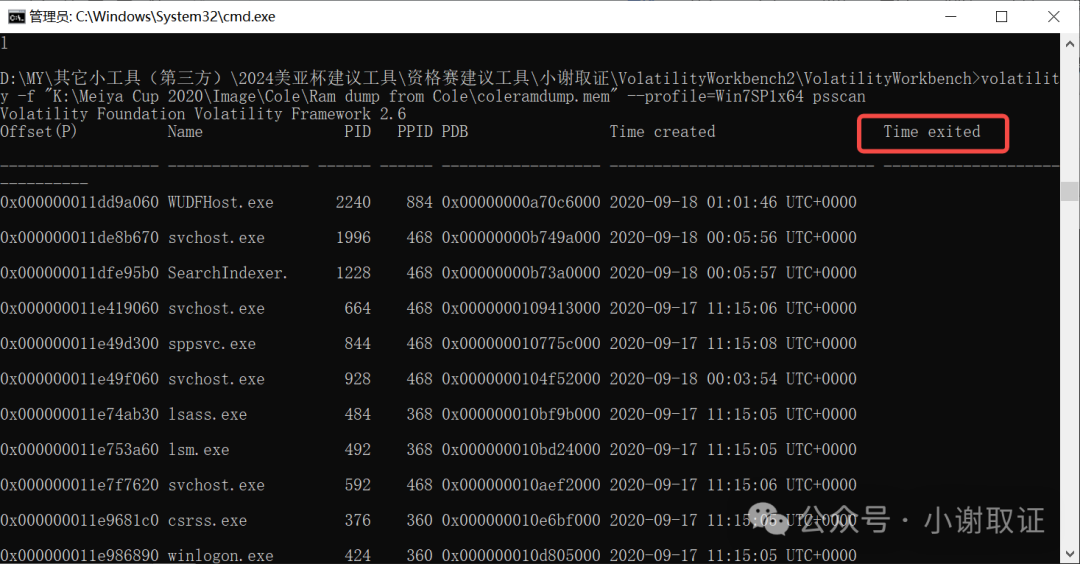The image size is (1080, 564).
Task: Click PDB value '0x000000010e6bf000'
Action: [521, 521]
